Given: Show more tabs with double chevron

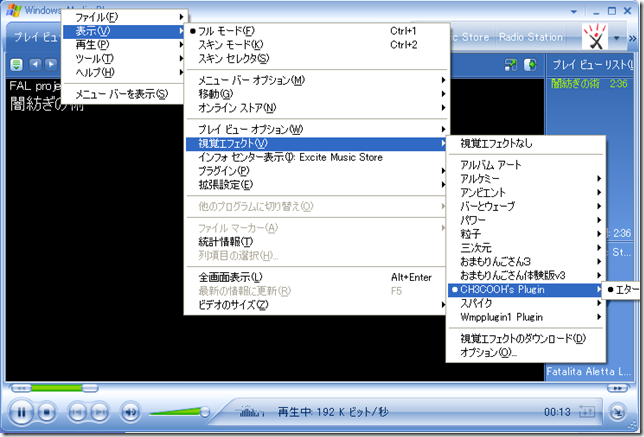Looking at the screenshot, I should 632,38.
